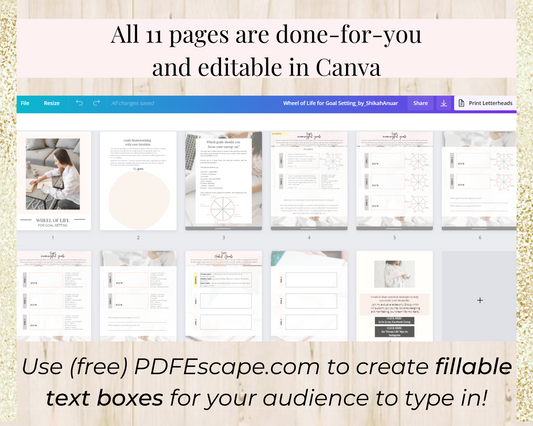
Task: Click the undo arrow icon
Action: point(79,103)
